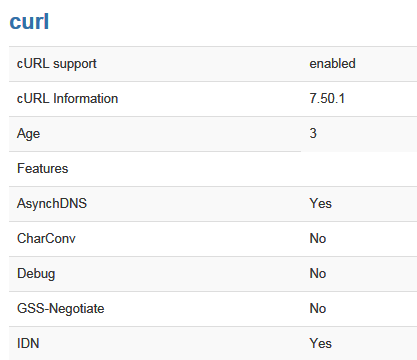Select the Debug feature label
The height and width of the screenshot is (360, 417).
(x=36, y=274)
